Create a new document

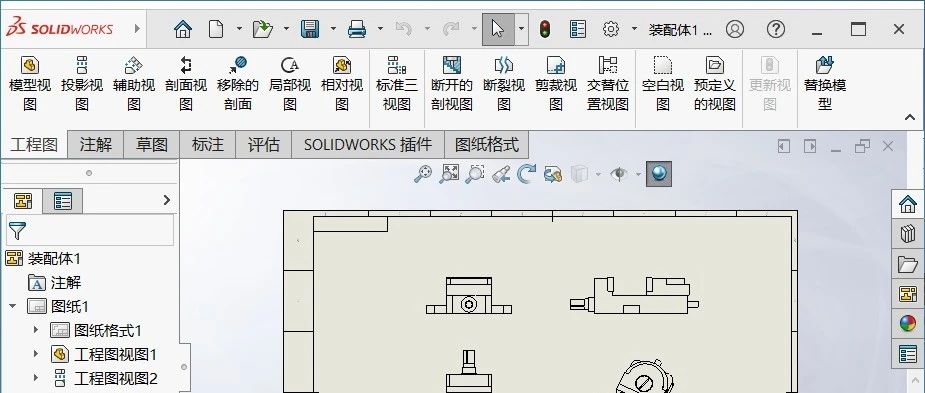pos(216,29)
